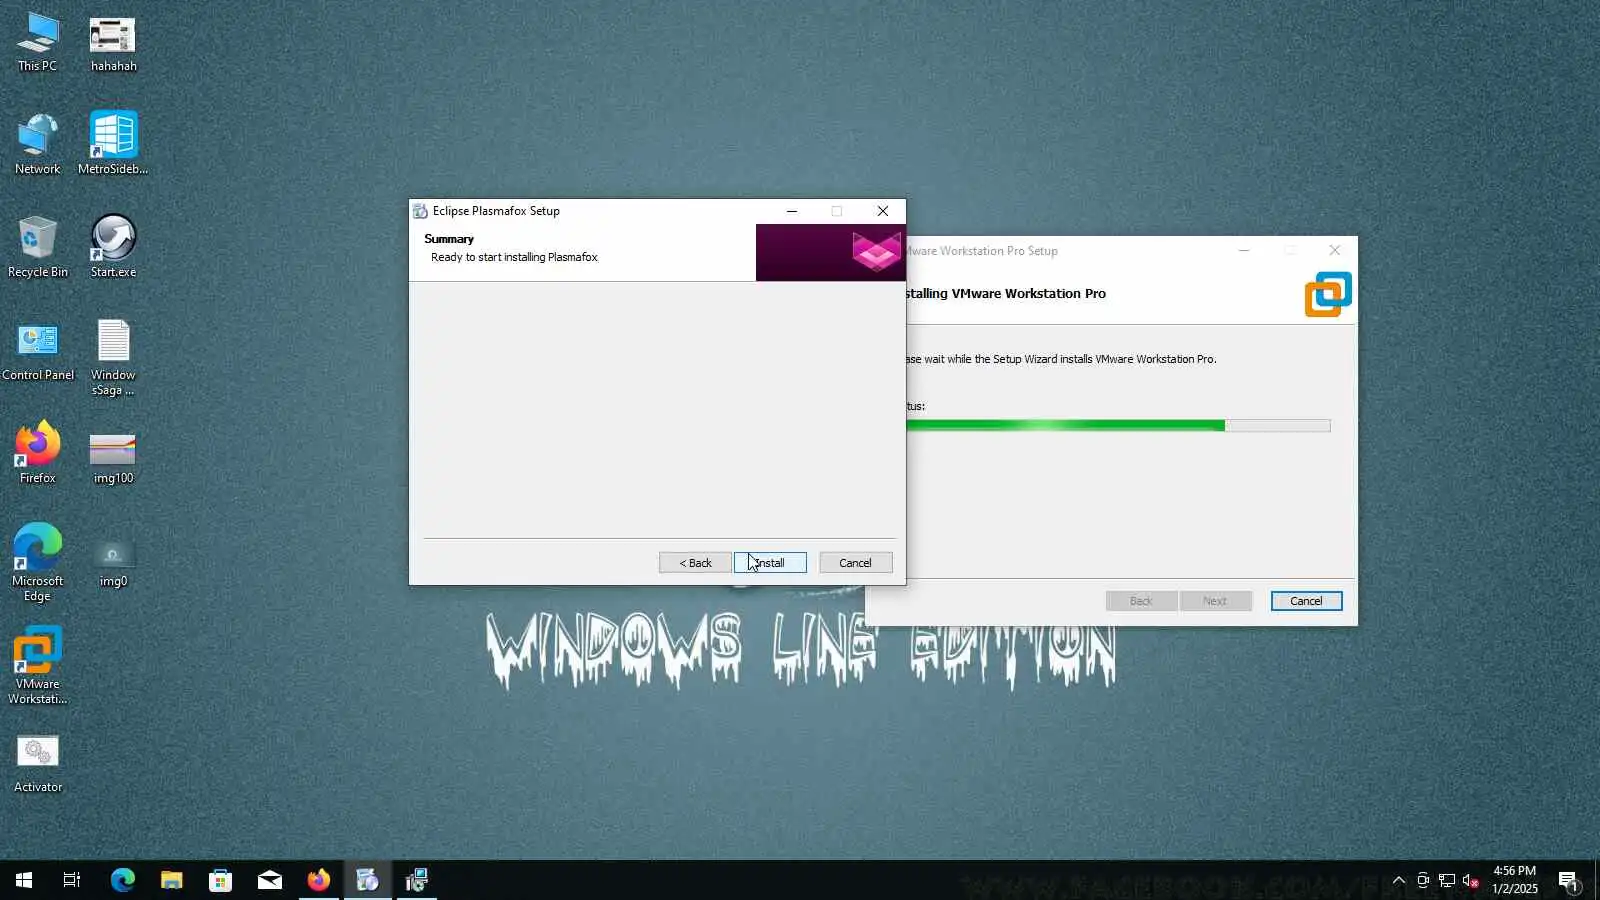1600x900 pixels.
Task: Open the clock showing 4:56 PM
Action: [1514, 880]
